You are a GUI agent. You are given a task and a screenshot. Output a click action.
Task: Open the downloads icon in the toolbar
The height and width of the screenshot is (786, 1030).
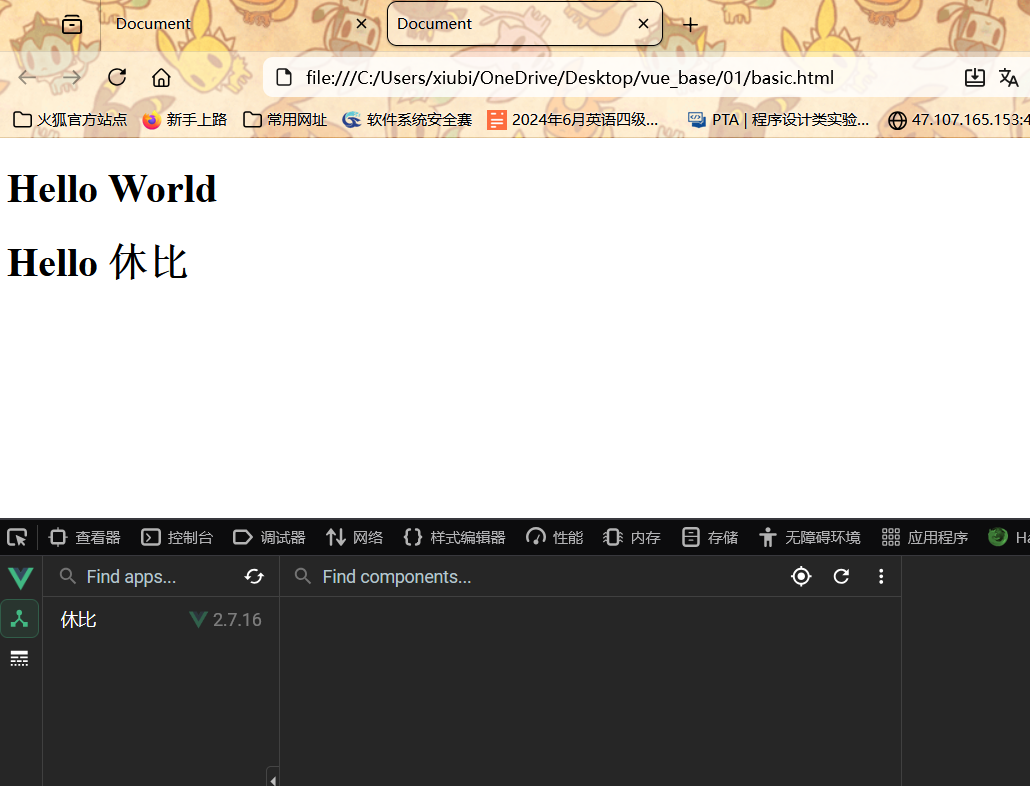click(974, 78)
